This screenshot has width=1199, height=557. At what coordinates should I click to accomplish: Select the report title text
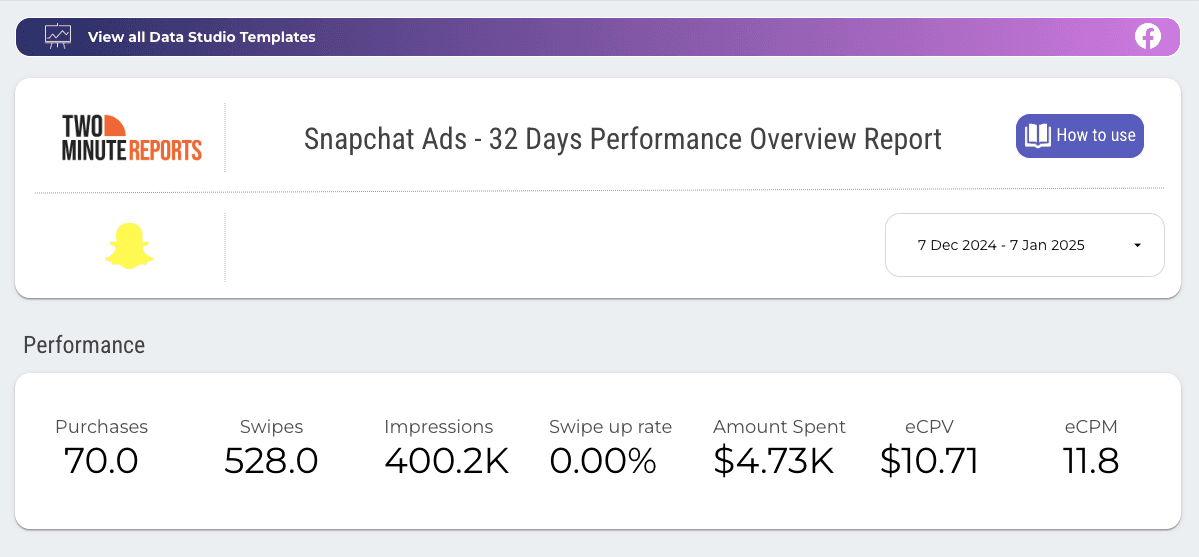622,138
